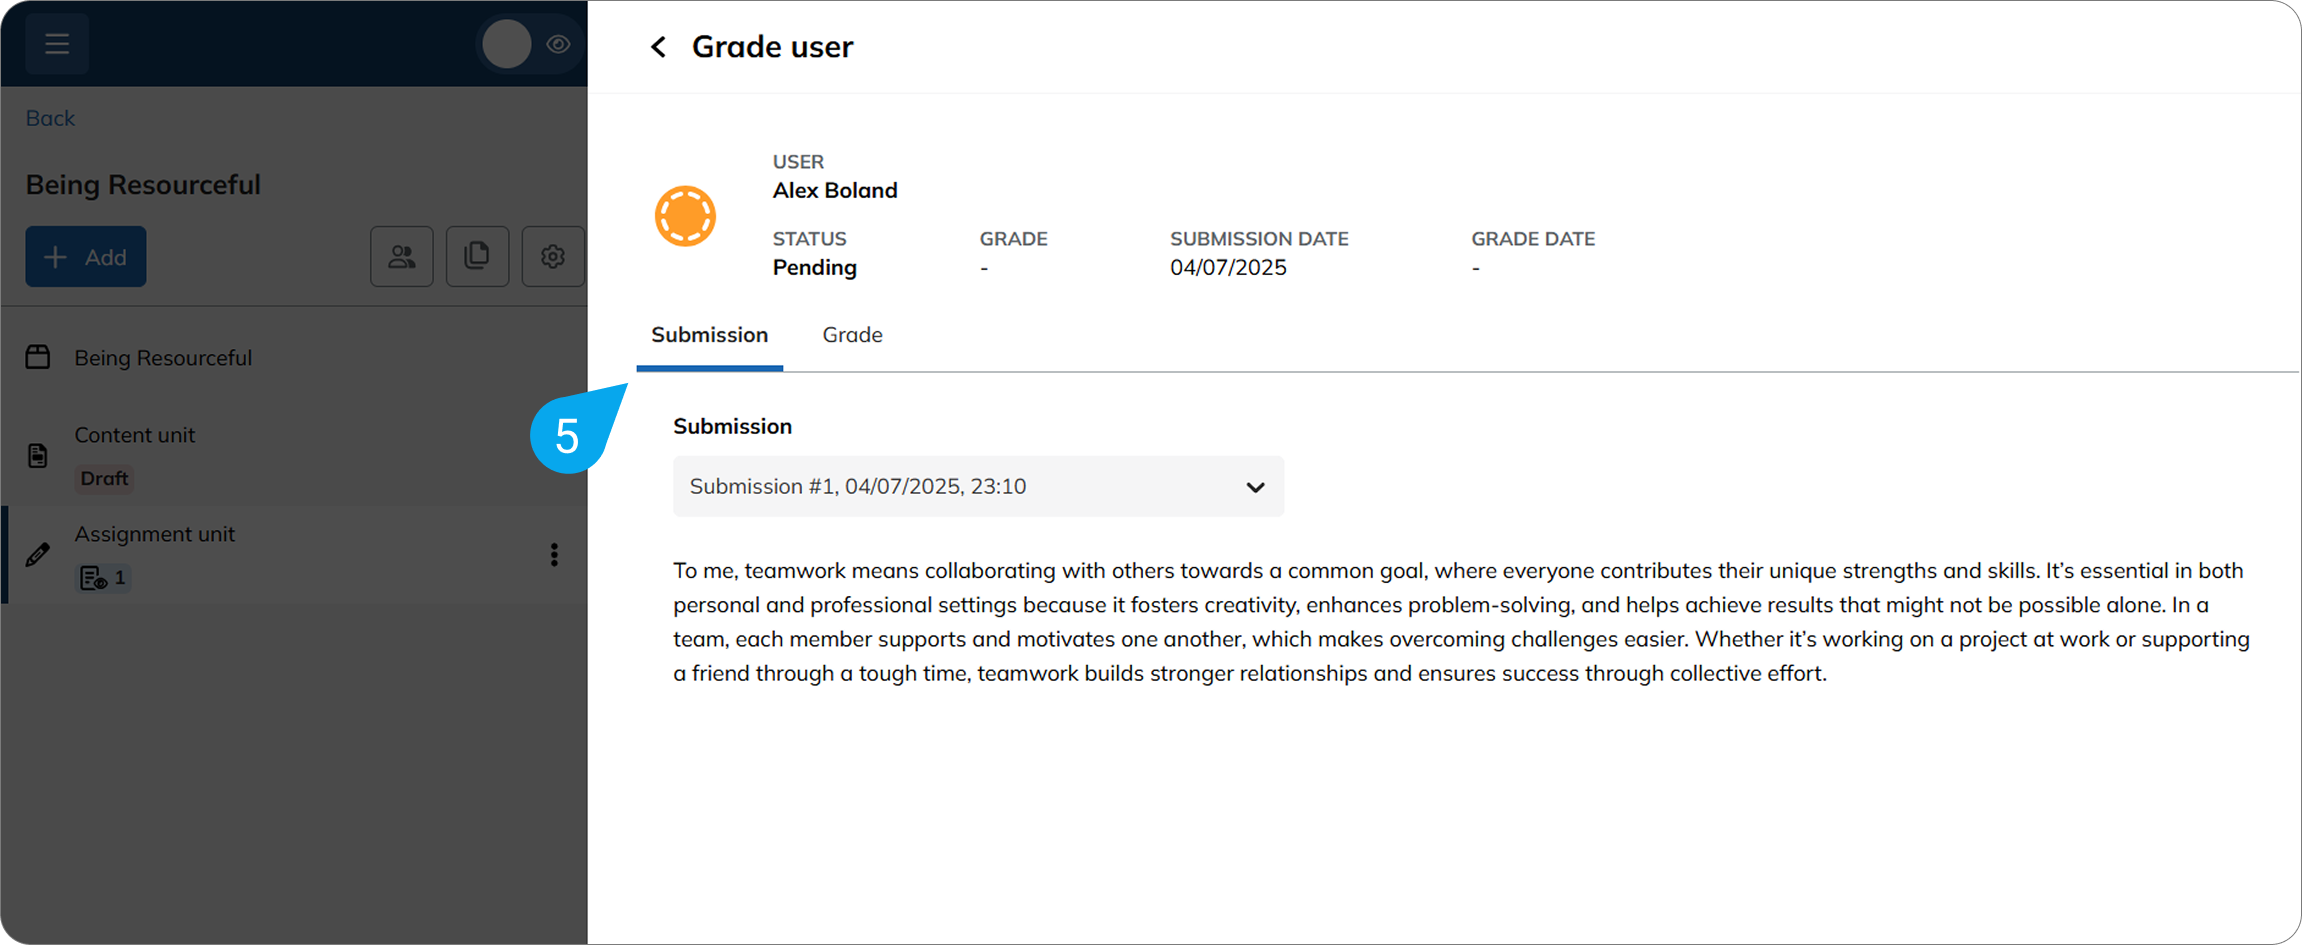Click the Pending status value
Image resolution: width=2302 pixels, height=945 pixels.
tap(815, 267)
